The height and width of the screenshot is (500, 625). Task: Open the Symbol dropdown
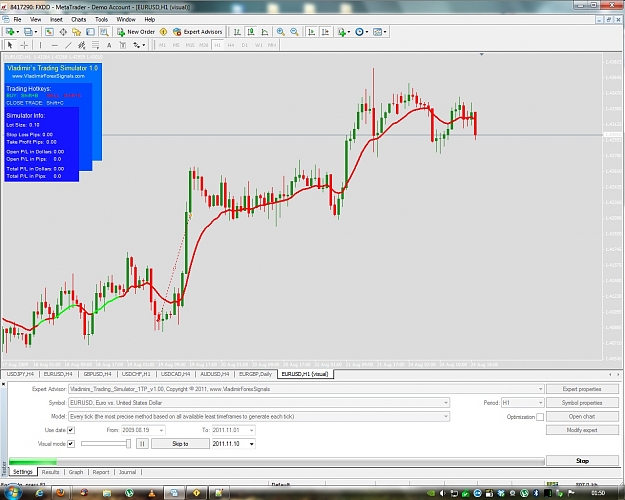tap(446, 403)
